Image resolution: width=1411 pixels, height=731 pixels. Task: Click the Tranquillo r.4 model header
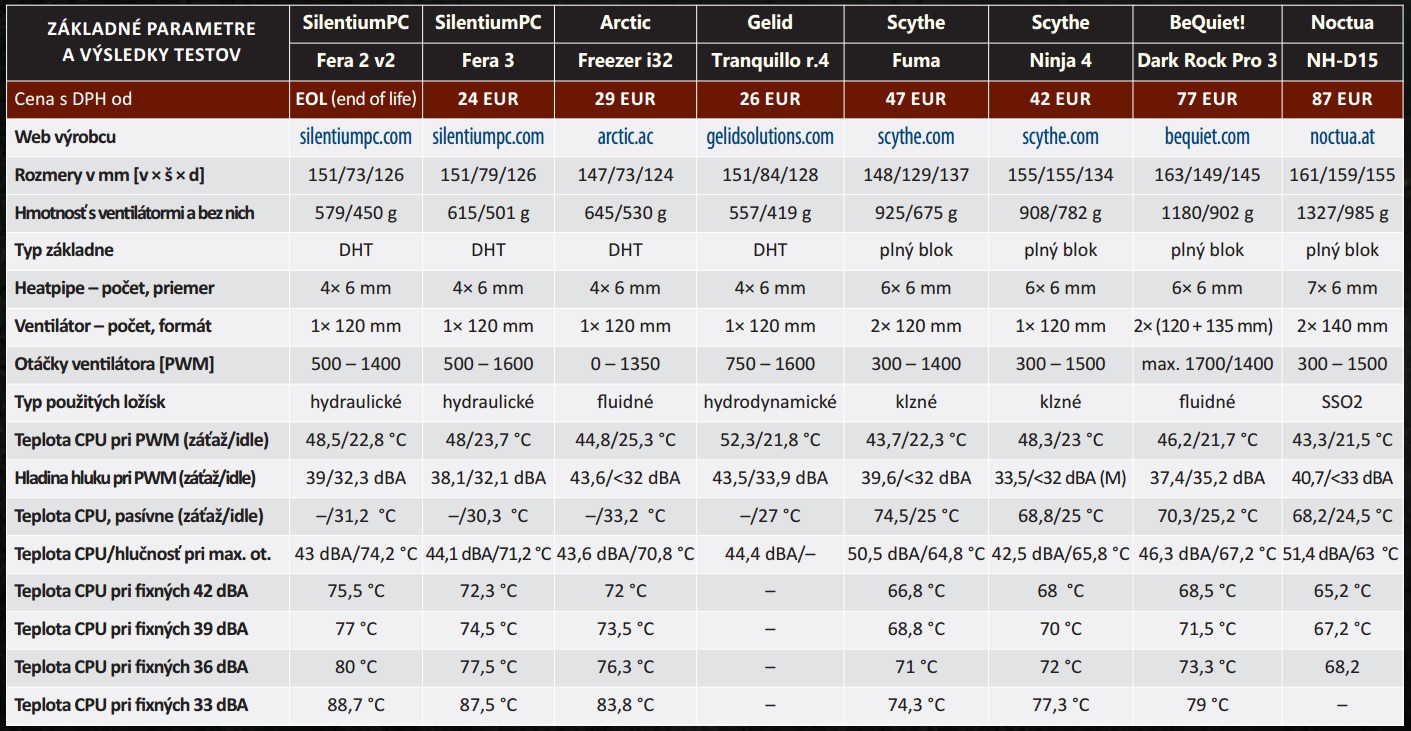(x=770, y=60)
